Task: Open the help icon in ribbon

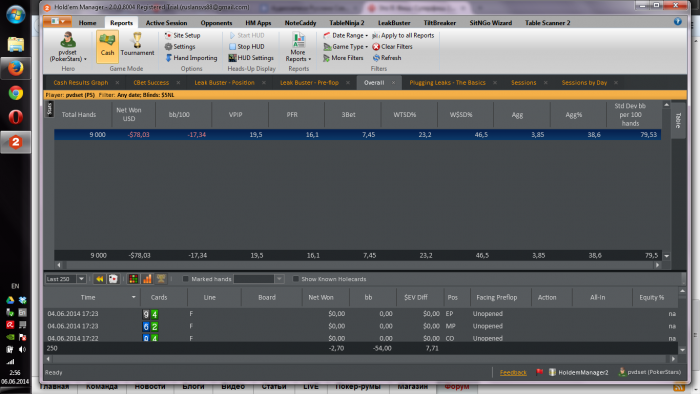Action: pyautogui.click(x=678, y=21)
